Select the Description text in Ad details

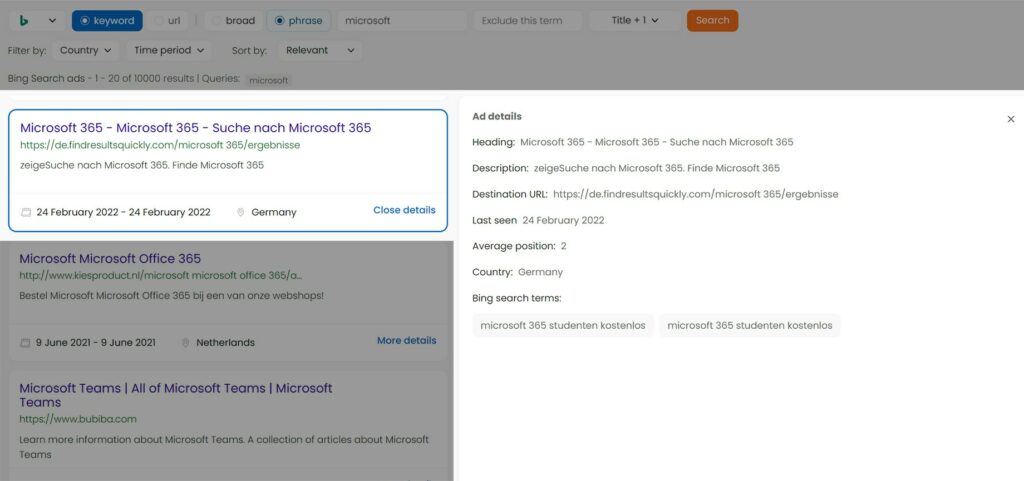coord(656,168)
